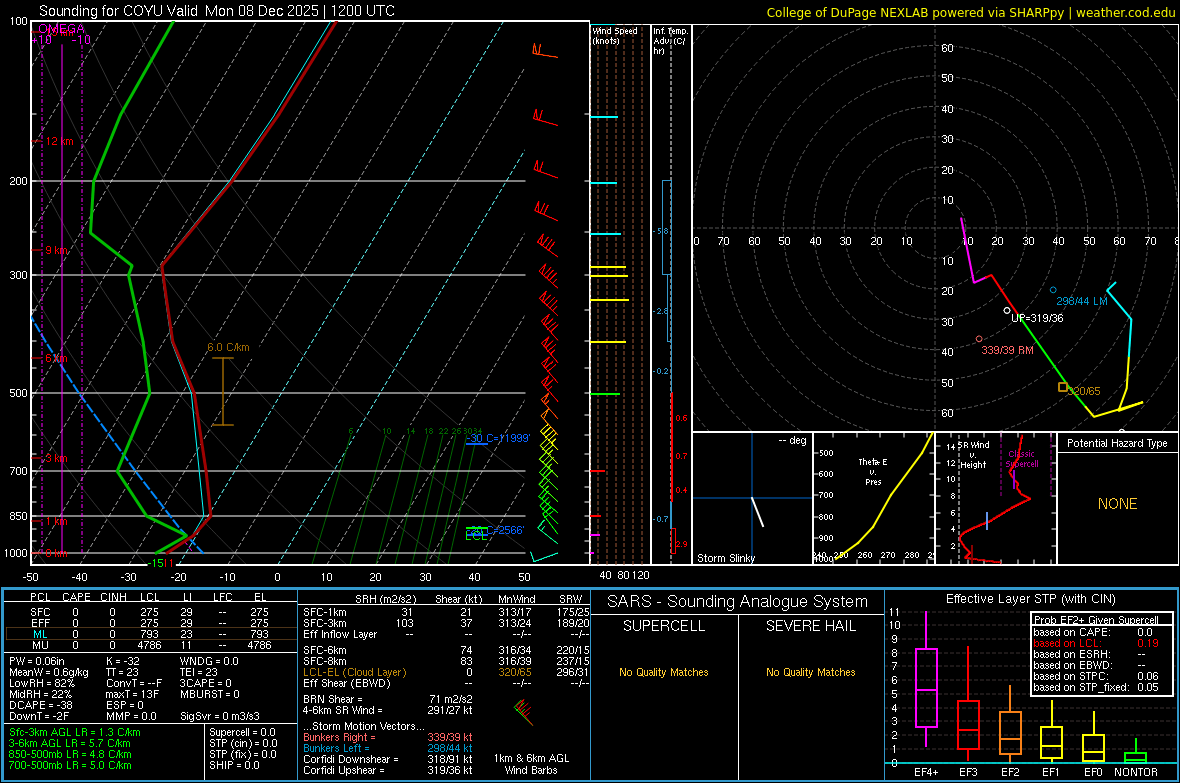Screen dimensions: 1180x783
Task: Select the MU parcel row
Action: (150, 644)
